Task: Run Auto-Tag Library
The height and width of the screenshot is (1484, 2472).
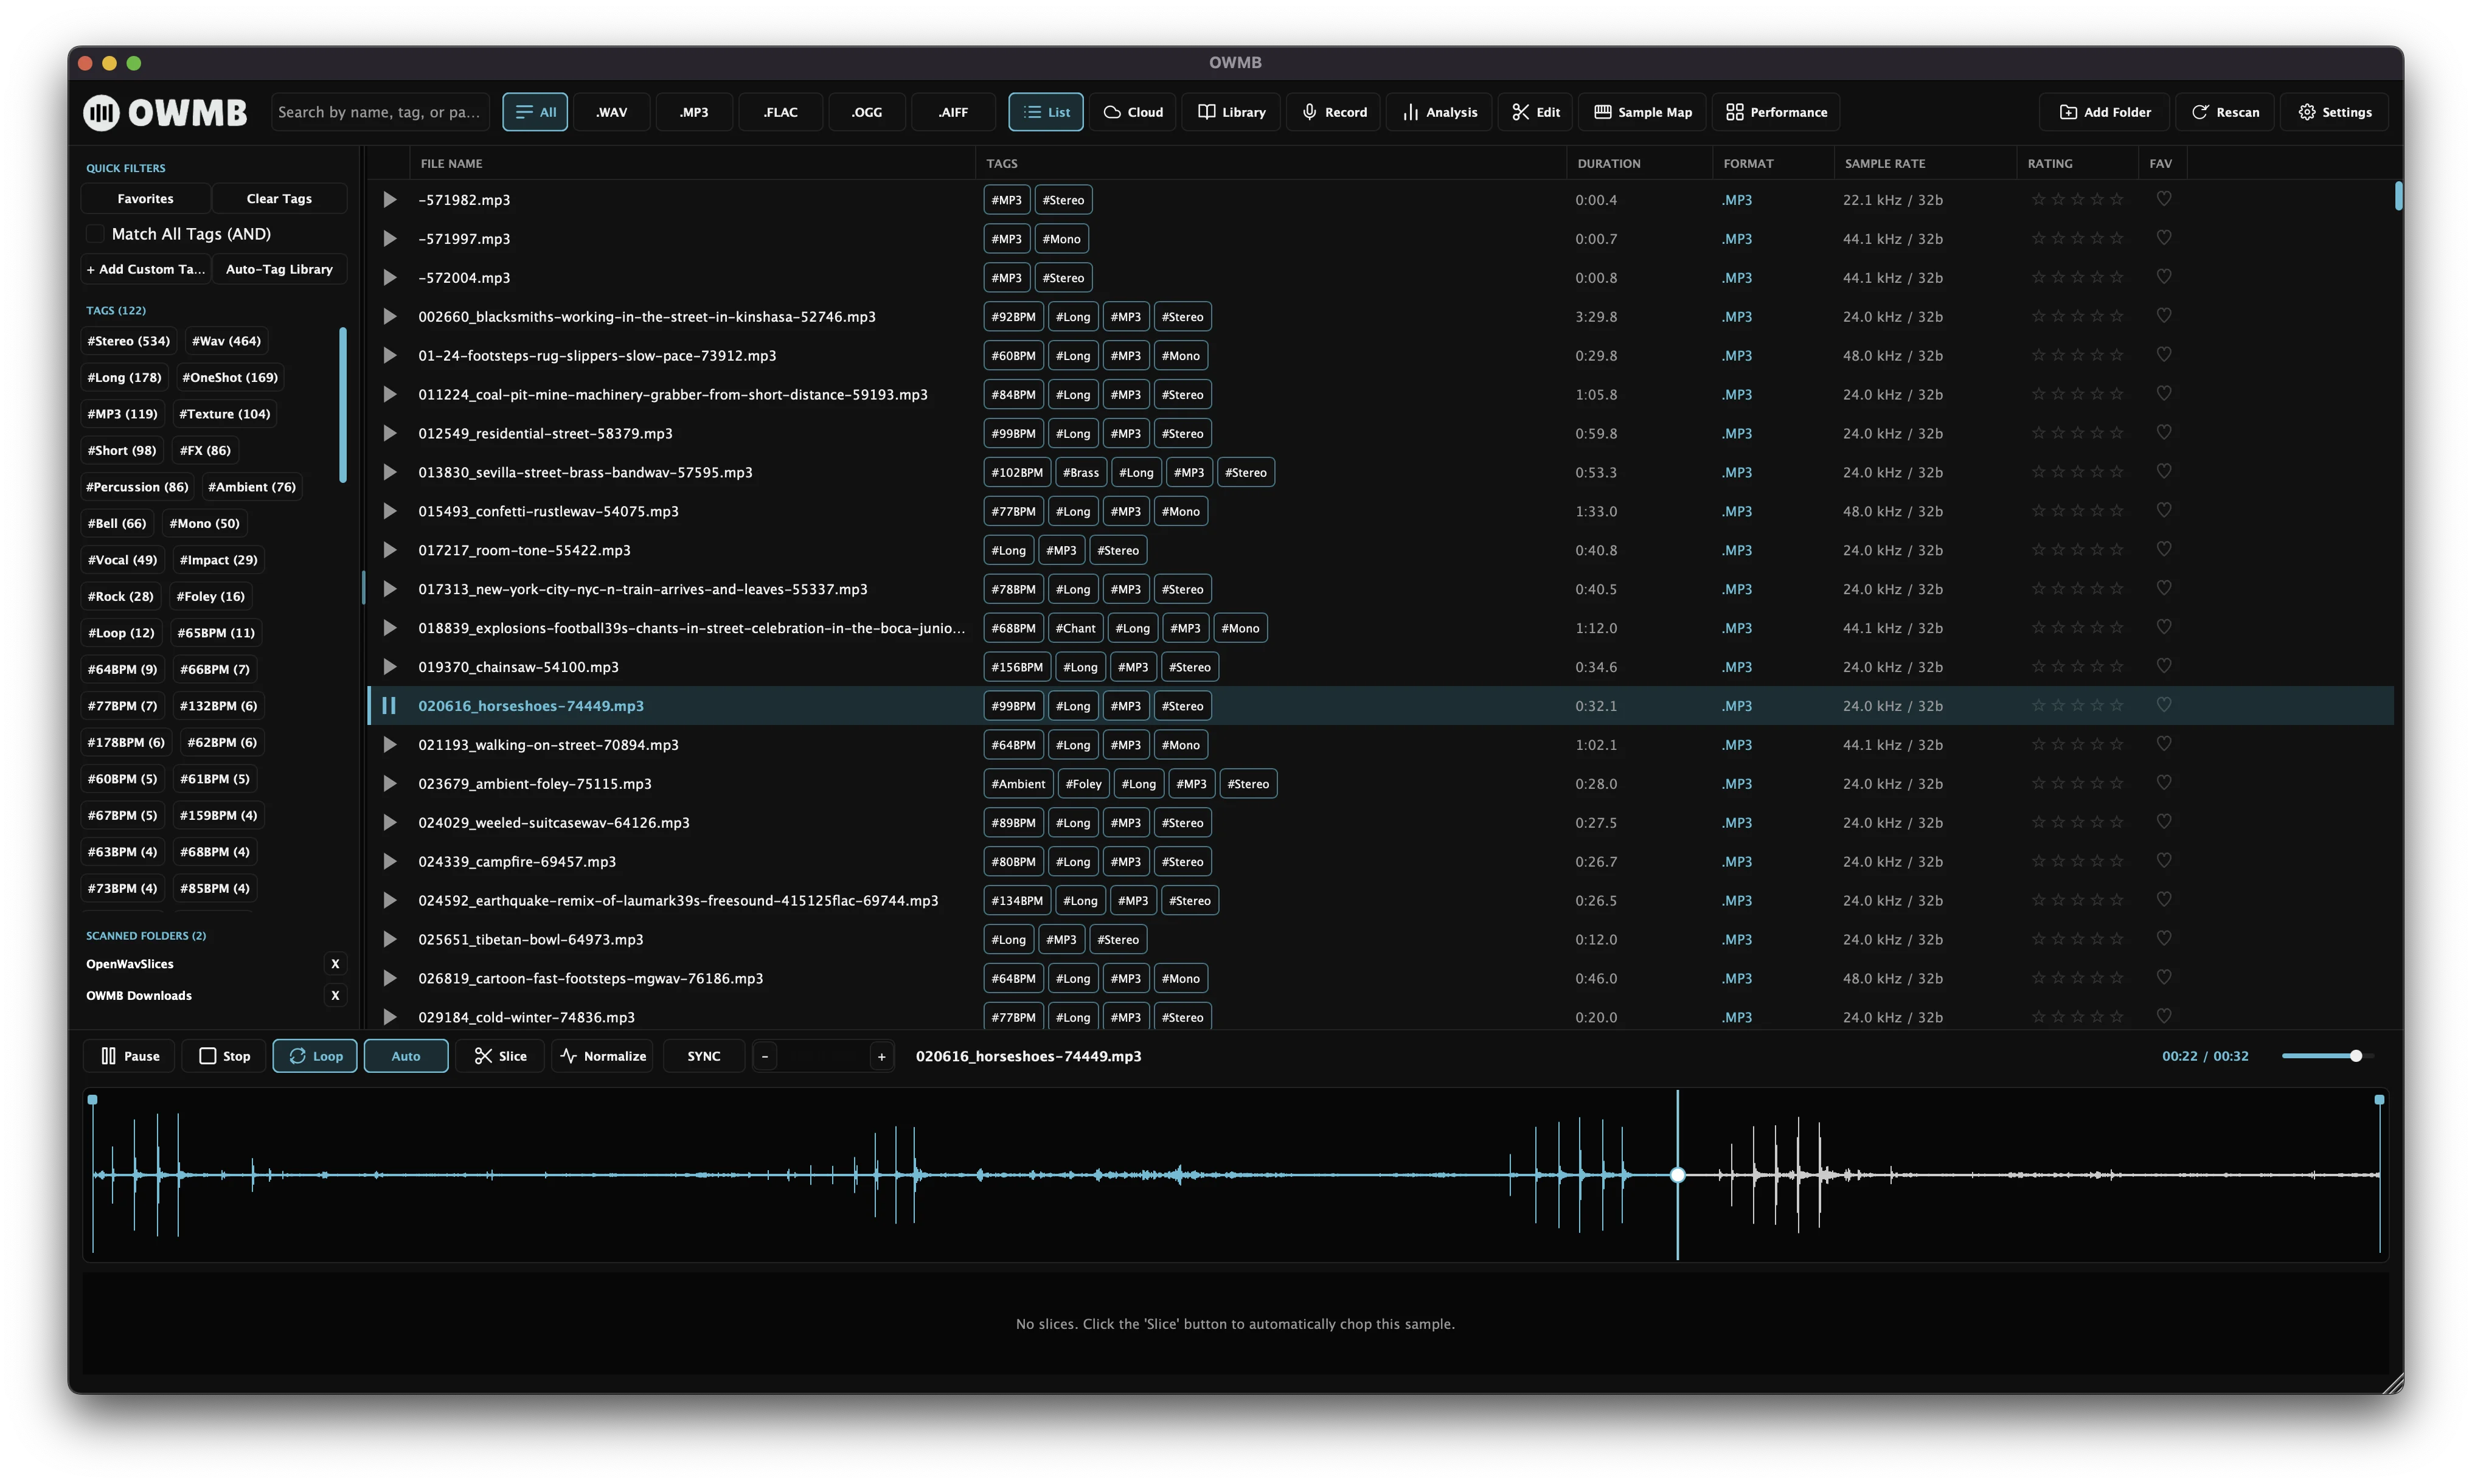Action: (x=280, y=269)
